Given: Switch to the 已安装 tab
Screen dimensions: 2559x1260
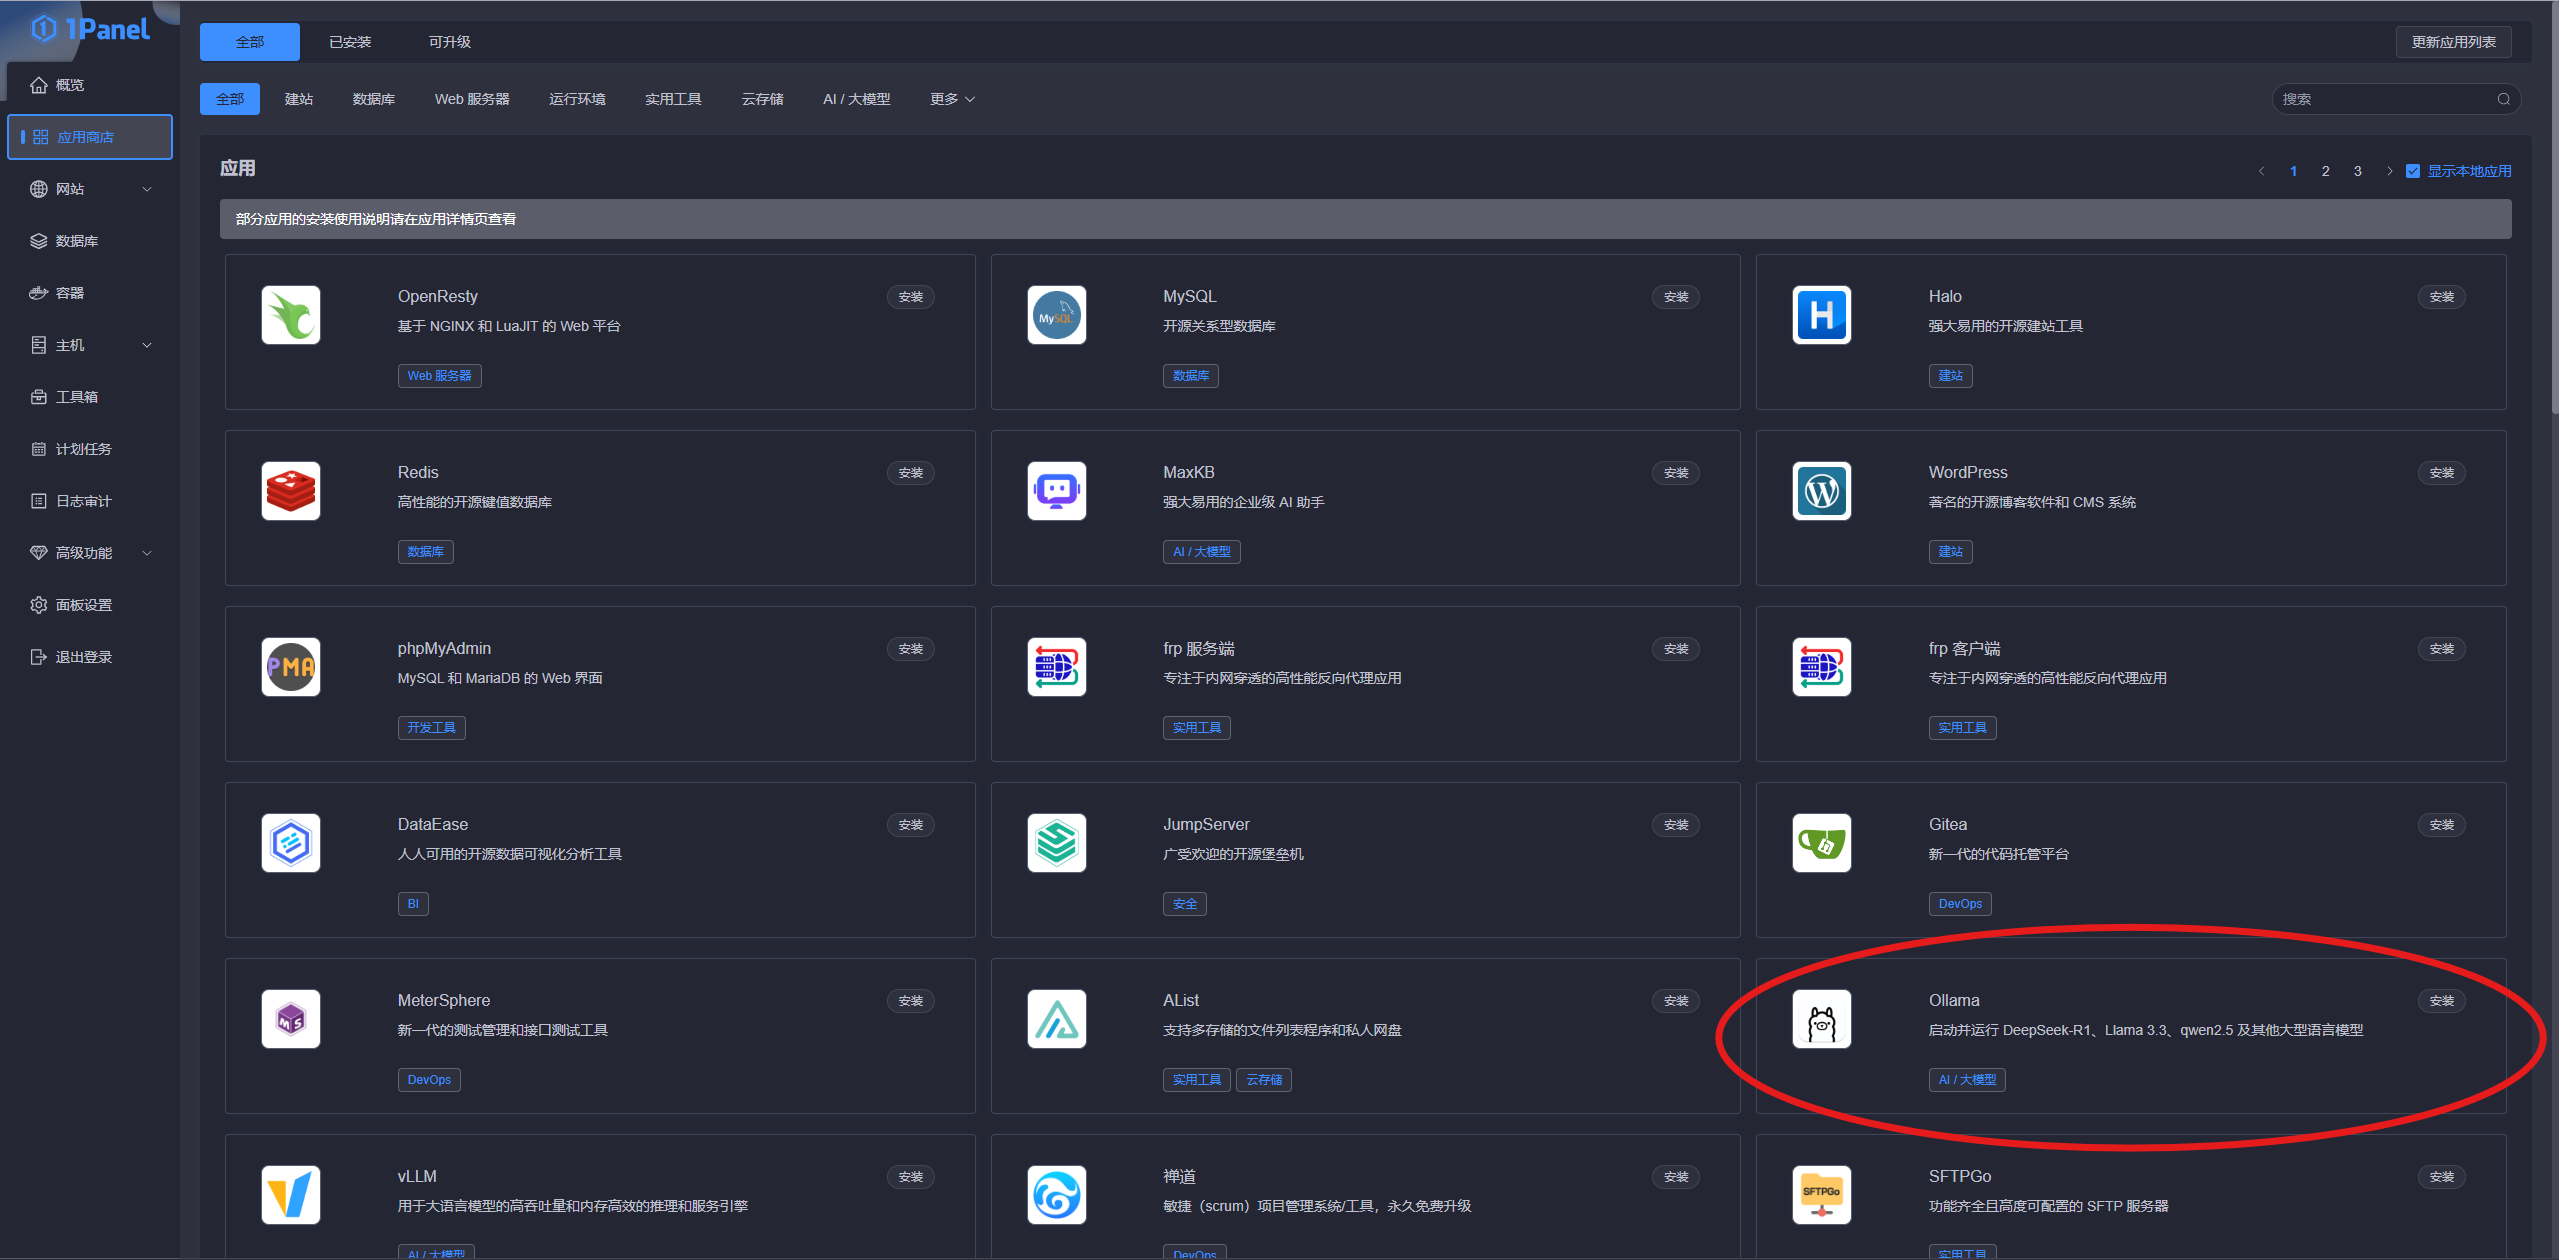Looking at the screenshot, I should [x=350, y=42].
